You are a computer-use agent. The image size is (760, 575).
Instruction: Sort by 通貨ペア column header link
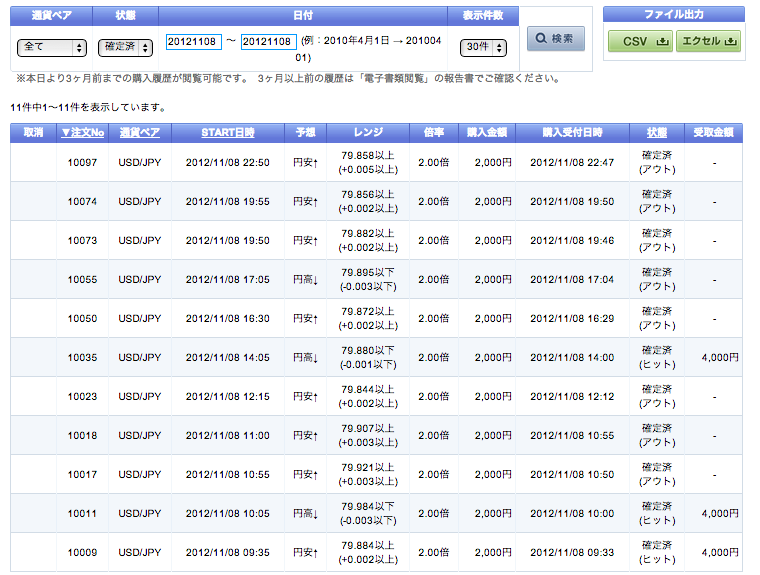tap(140, 132)
